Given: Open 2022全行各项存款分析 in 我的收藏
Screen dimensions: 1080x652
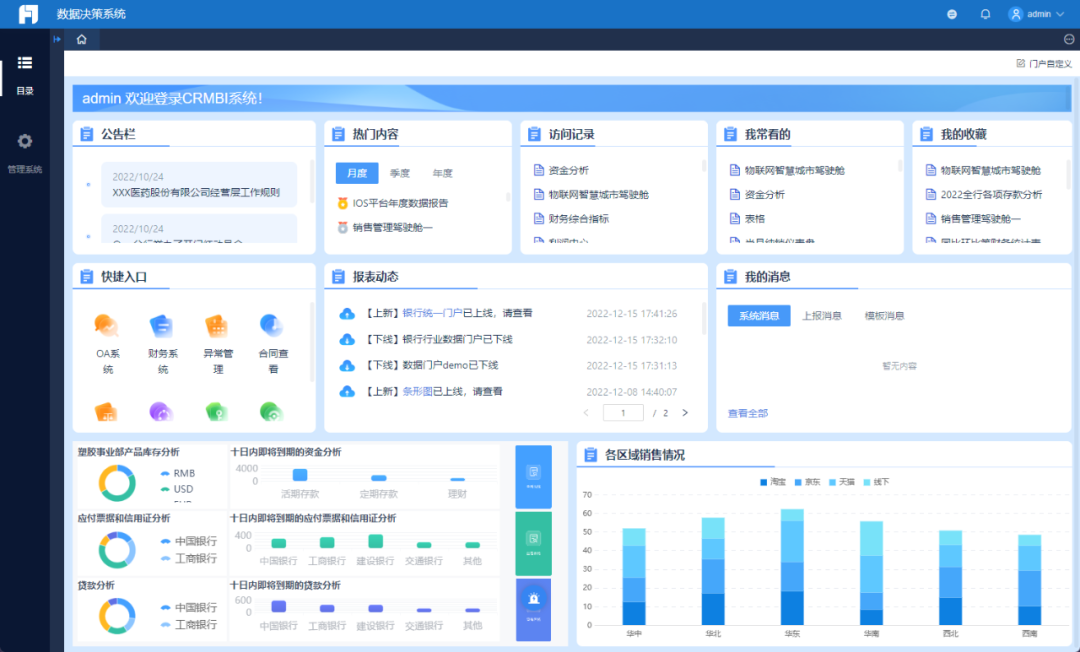Looking at the screenshot, I should [991, 195].
